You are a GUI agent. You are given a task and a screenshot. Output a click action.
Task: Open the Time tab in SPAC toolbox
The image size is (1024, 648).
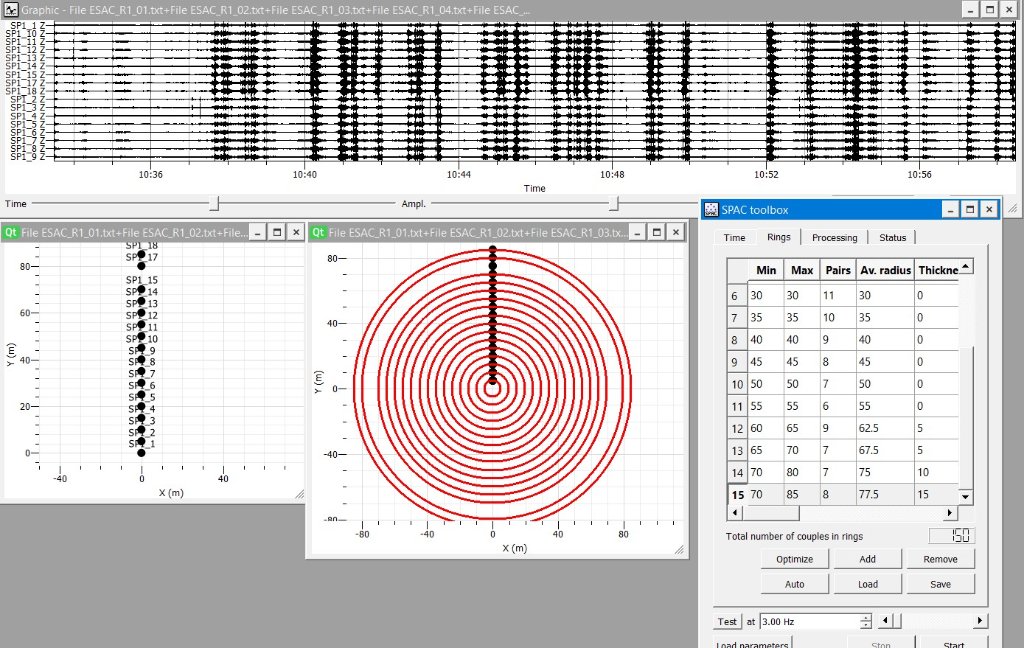tap(734, 238)
